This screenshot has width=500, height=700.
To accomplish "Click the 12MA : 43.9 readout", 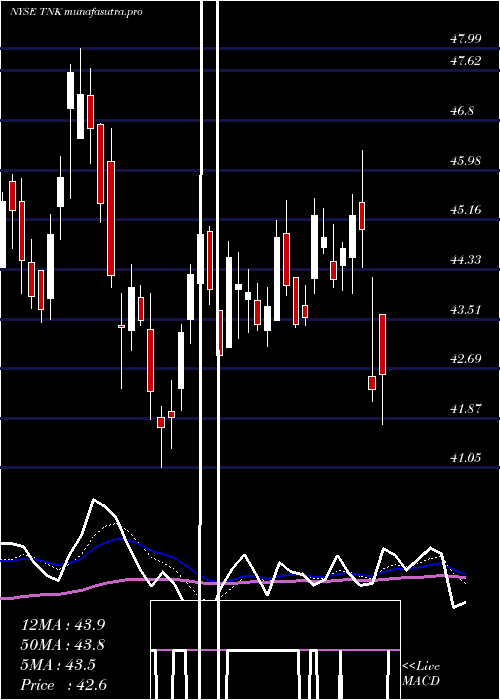I will pos(63,625).
